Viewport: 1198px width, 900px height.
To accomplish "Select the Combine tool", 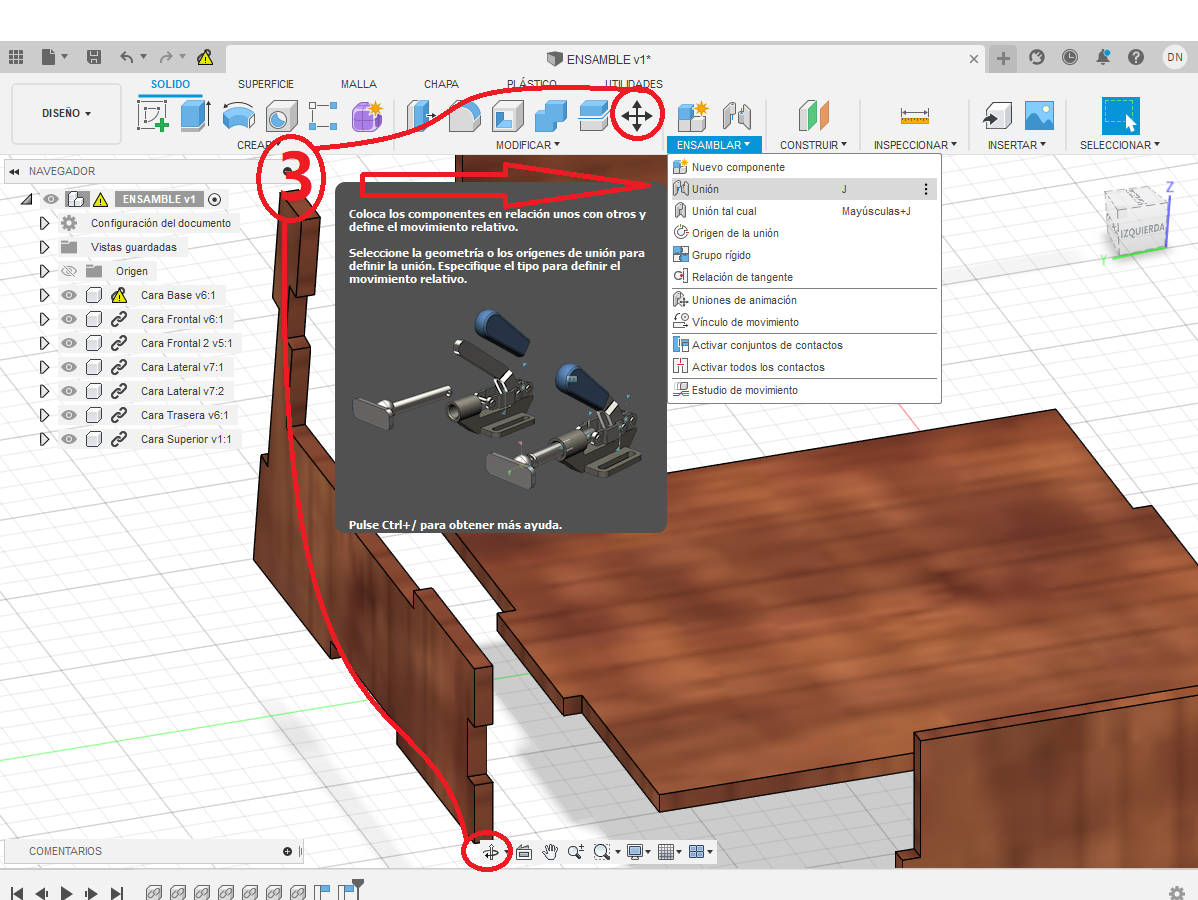I will point(551,116).
